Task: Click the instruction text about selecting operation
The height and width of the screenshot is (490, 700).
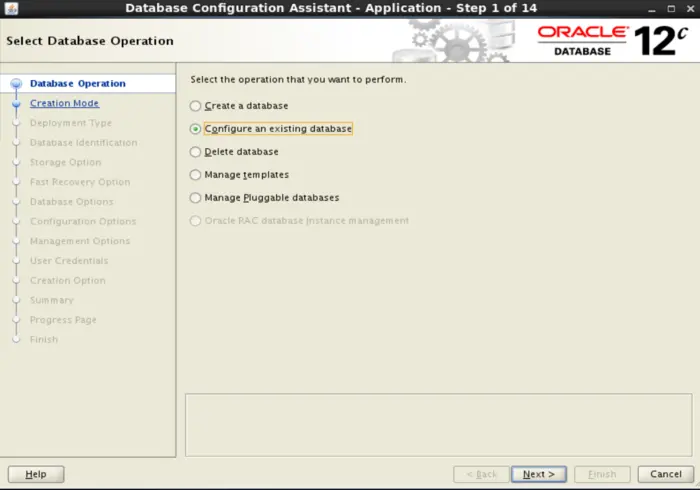Action: click(298, 79)
